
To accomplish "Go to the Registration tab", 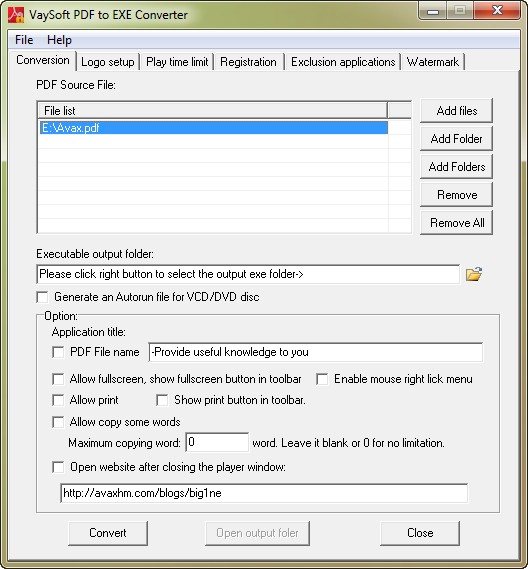I will tap(248, 62).
